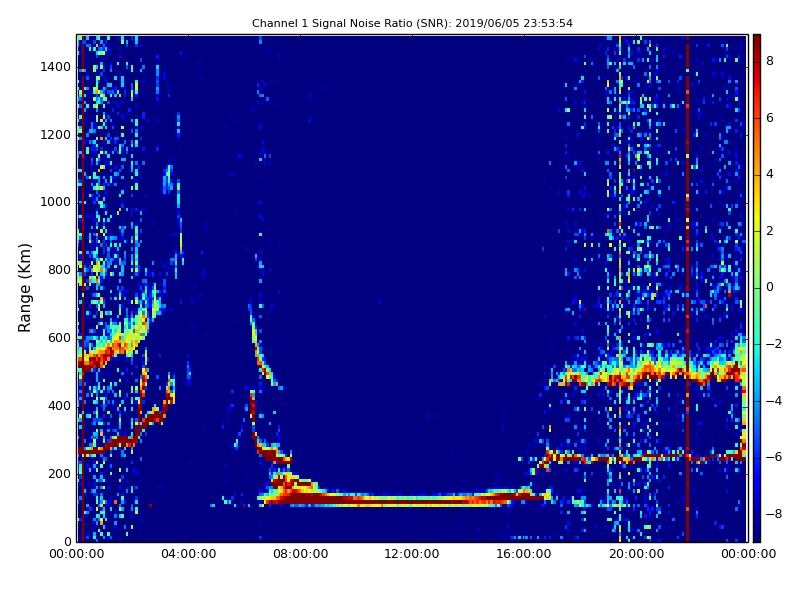Click the colorbar label 8
The image size is (800, 600).
770,61
